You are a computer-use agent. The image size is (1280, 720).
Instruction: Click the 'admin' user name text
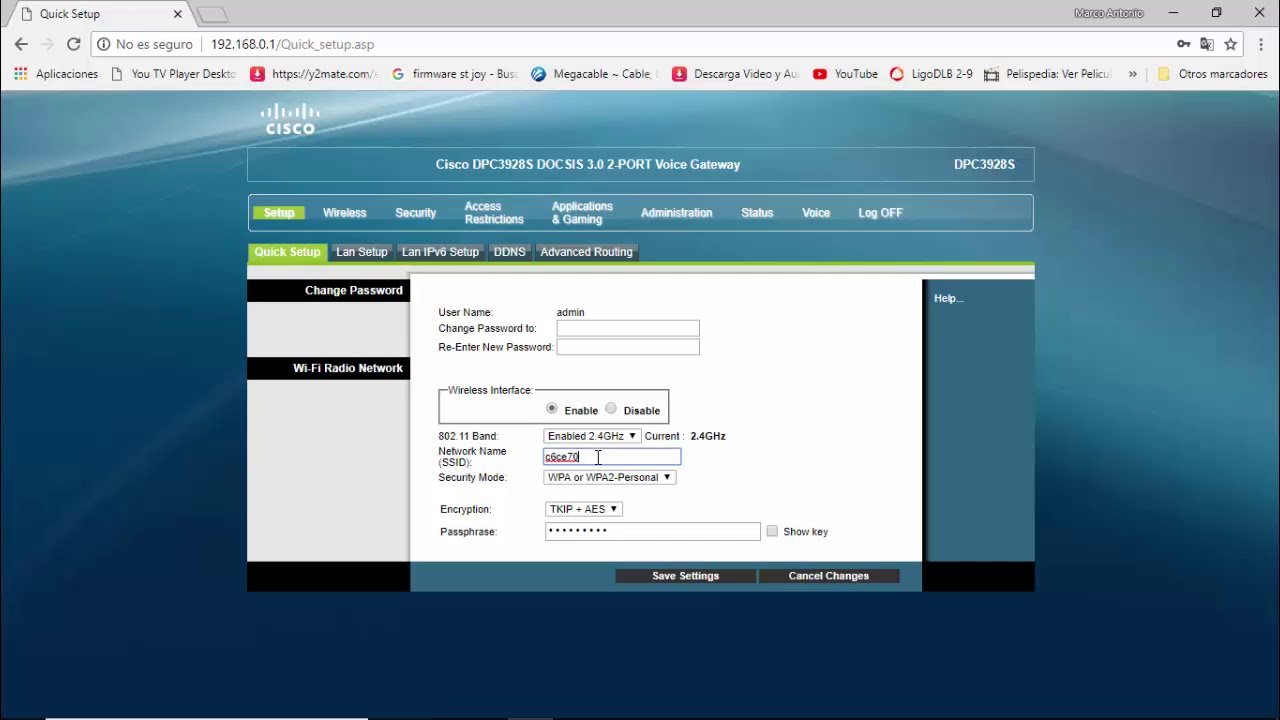[571, 312]
